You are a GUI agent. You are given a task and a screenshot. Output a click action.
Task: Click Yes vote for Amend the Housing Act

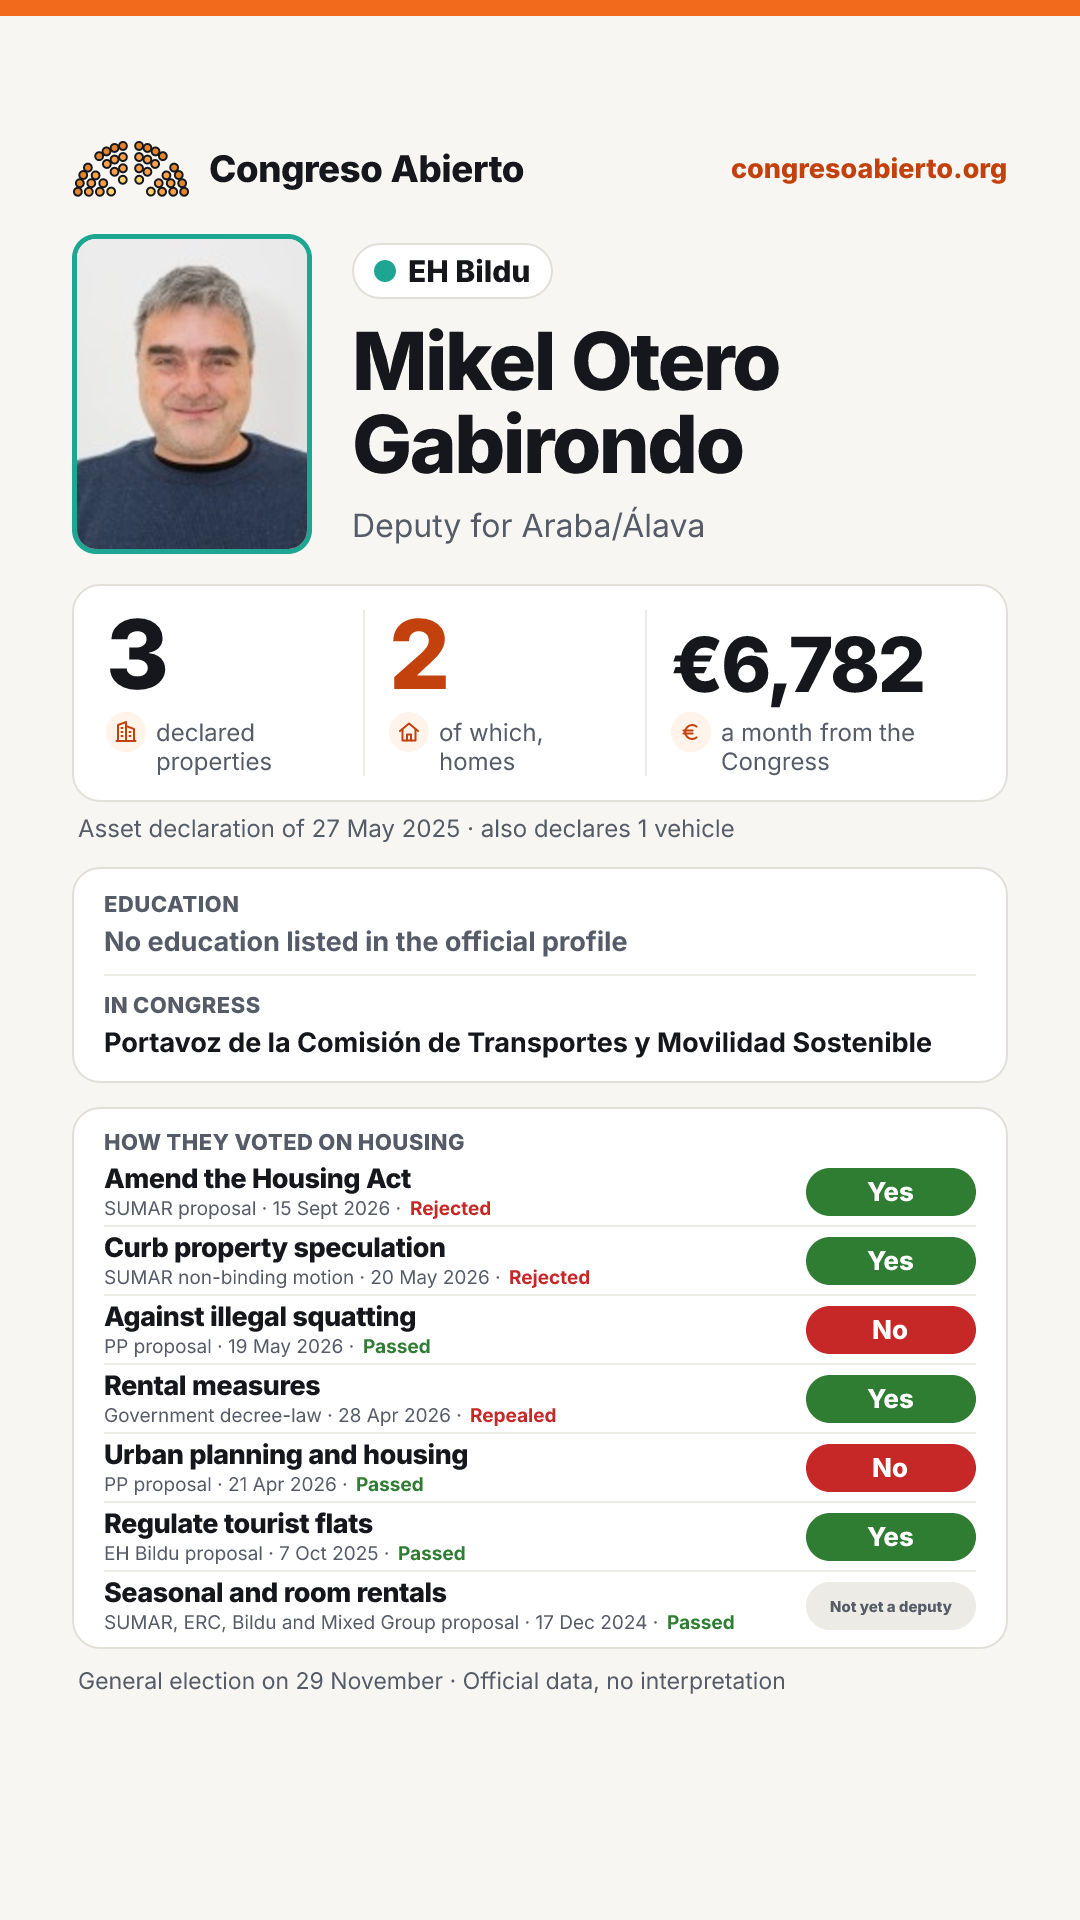point(891,1192)
